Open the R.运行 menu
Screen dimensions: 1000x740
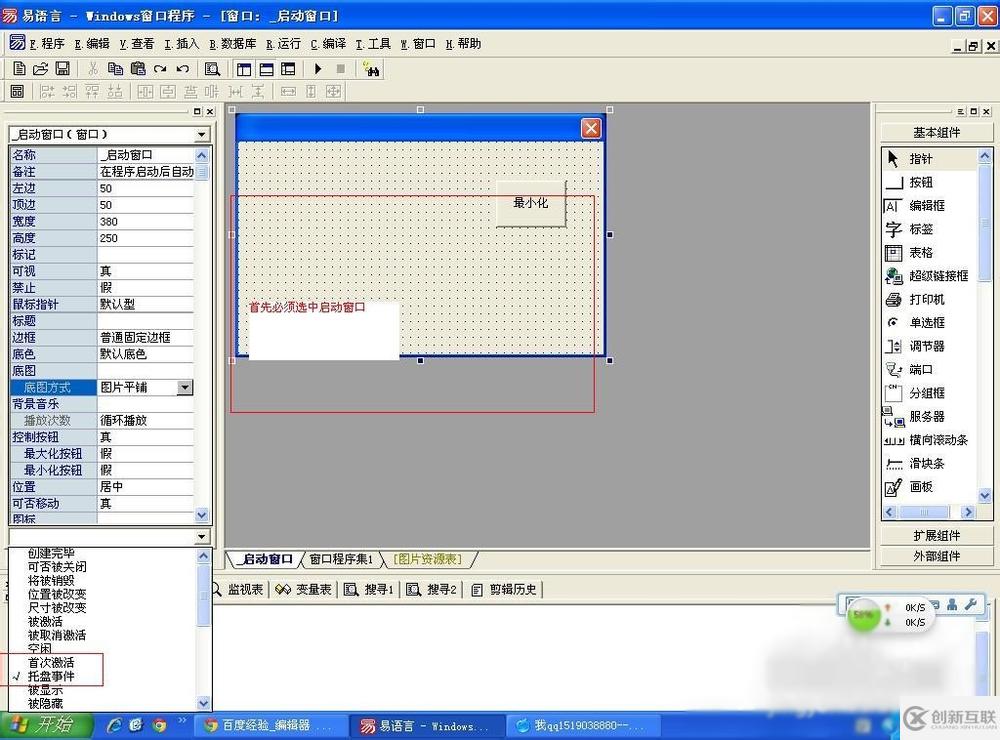[283, 43]
